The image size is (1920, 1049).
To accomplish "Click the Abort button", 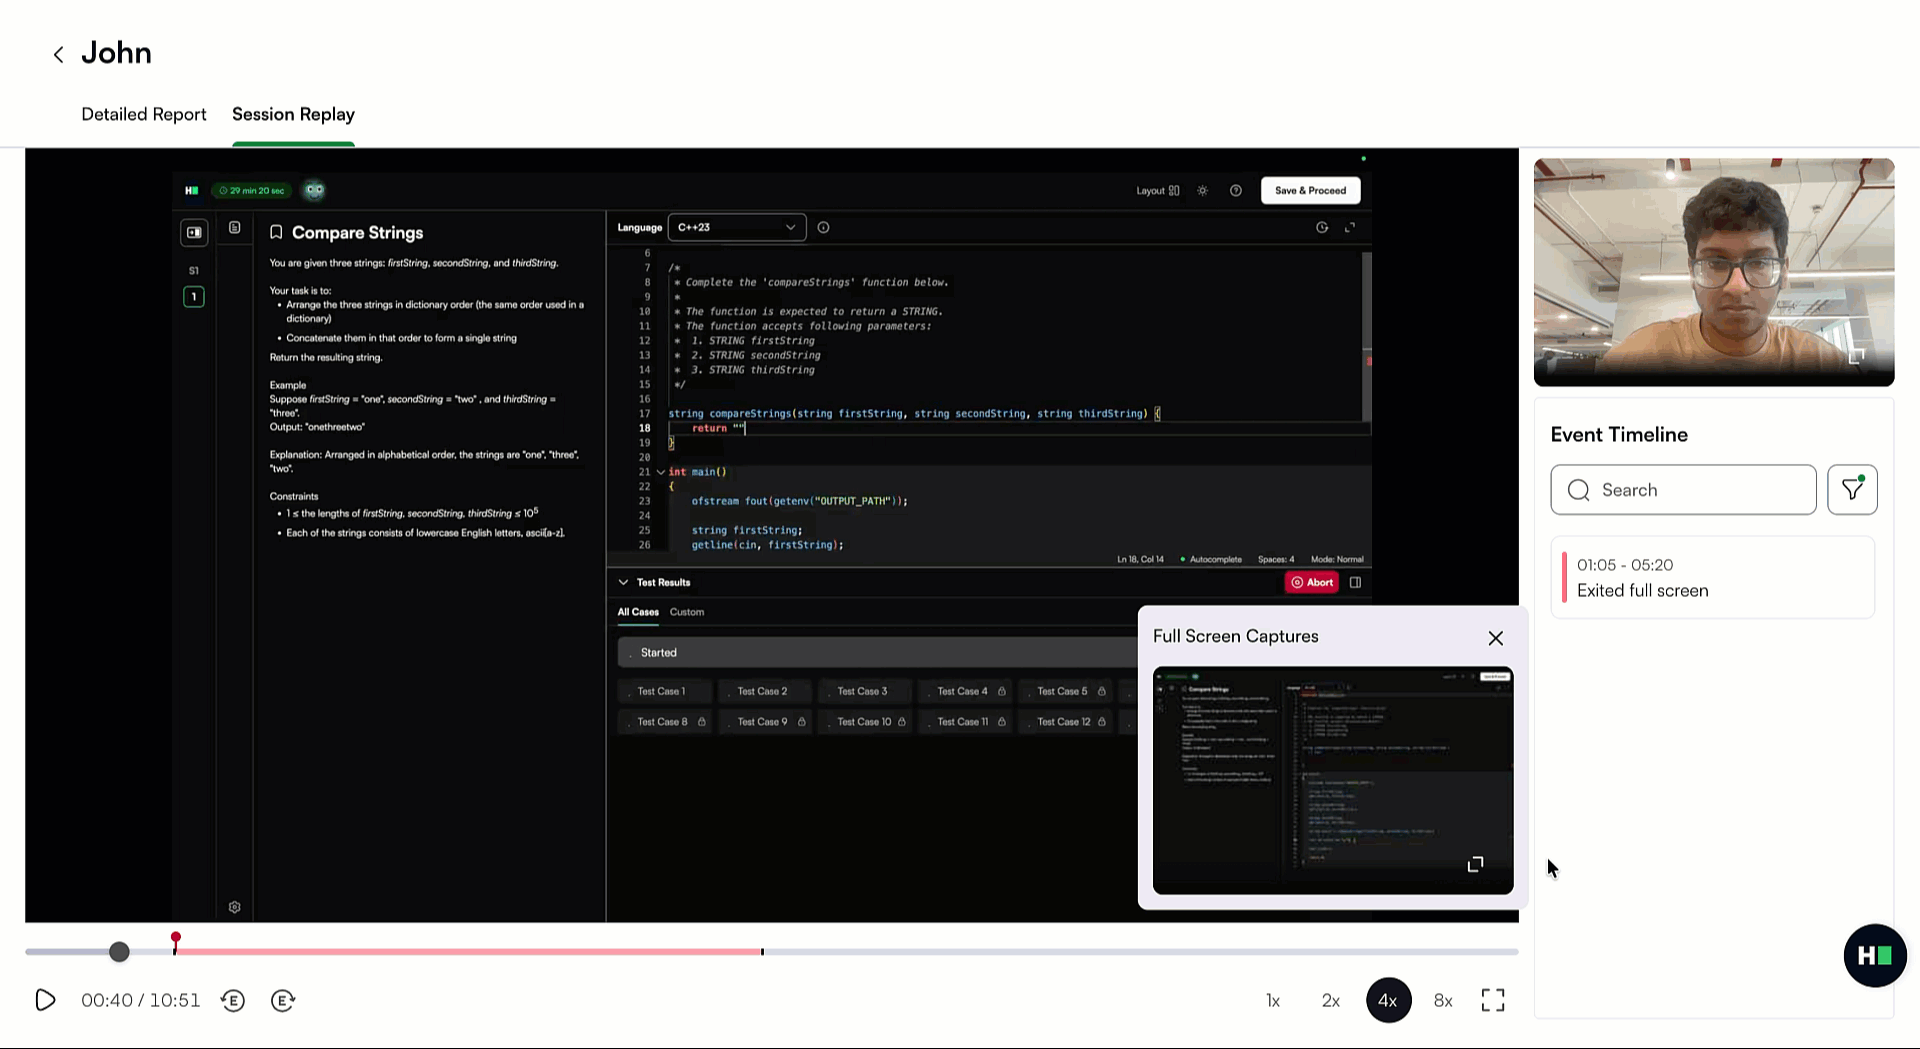I will coord(1311,582).
